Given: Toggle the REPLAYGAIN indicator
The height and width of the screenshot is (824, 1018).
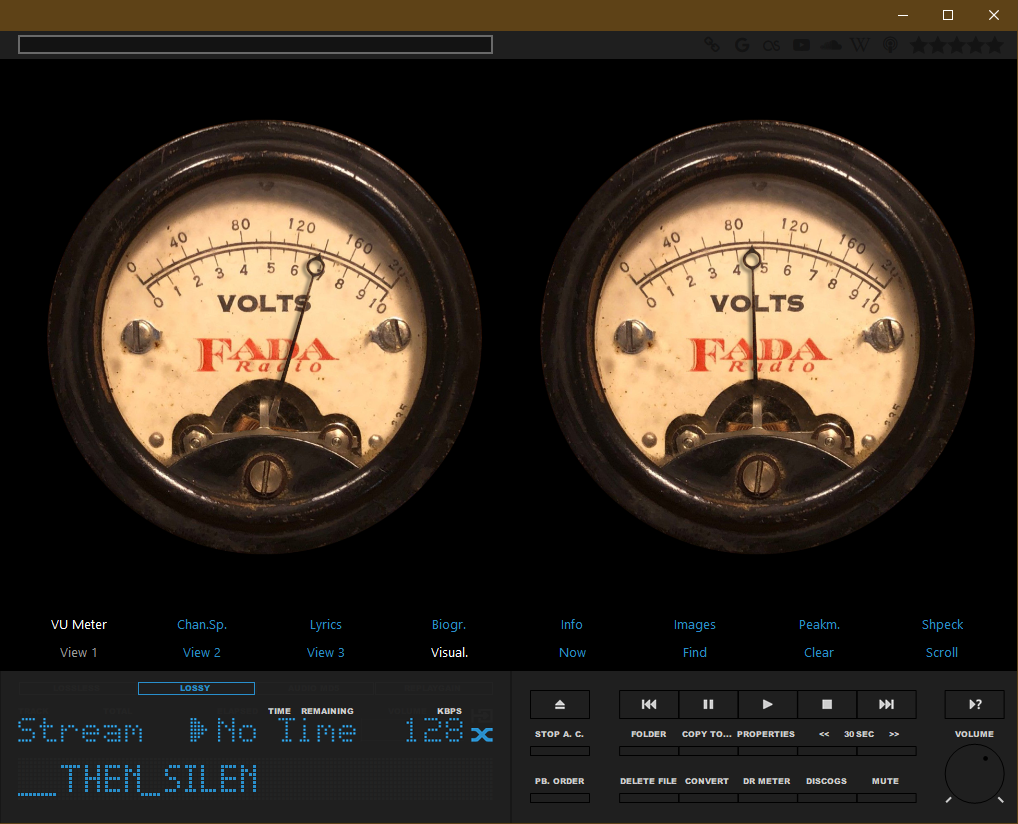Looking at the screenshot, I should coord(434,688).
